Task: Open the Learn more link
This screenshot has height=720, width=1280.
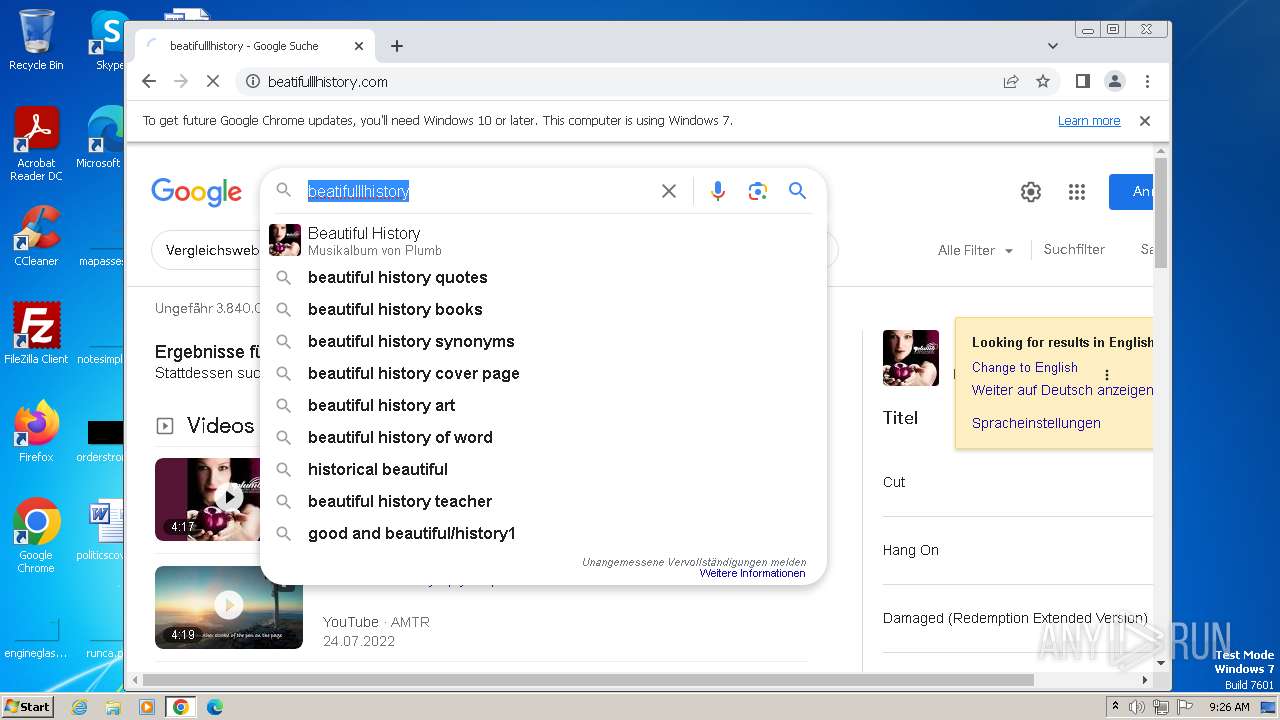Action: 1089,121
